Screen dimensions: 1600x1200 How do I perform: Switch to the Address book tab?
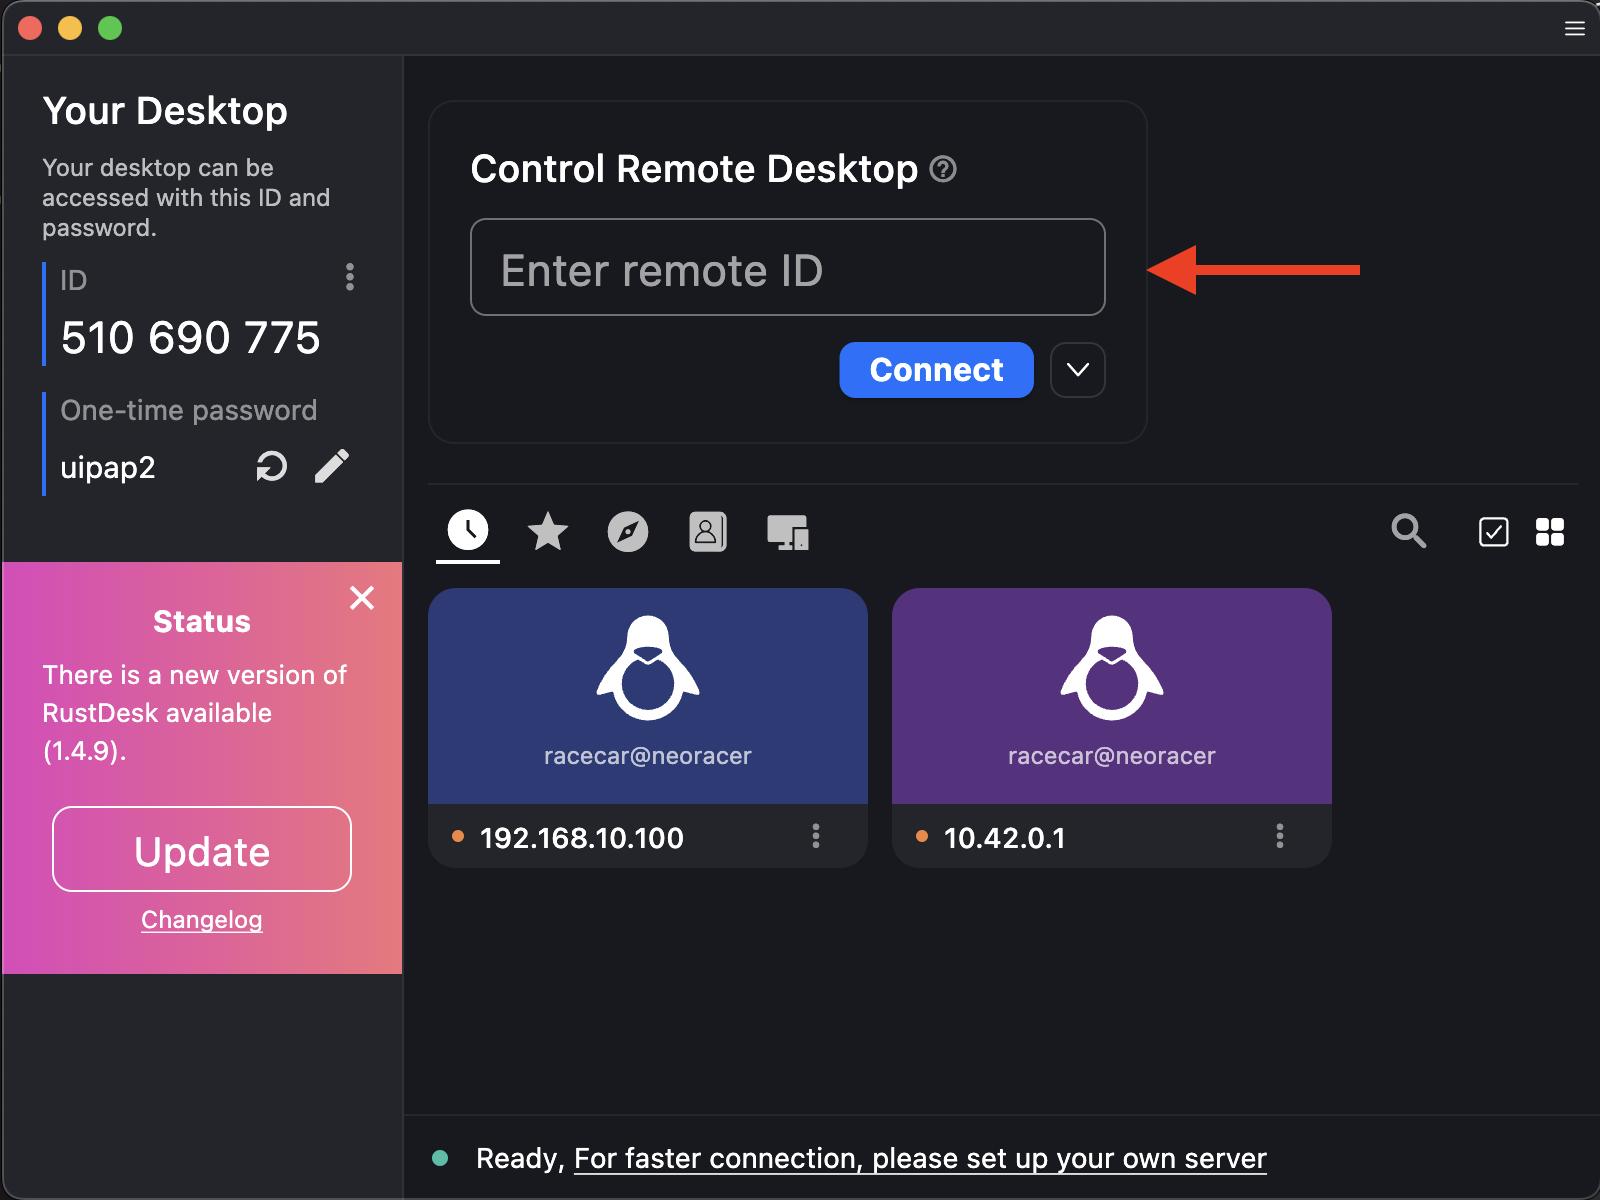coord(708,532)
